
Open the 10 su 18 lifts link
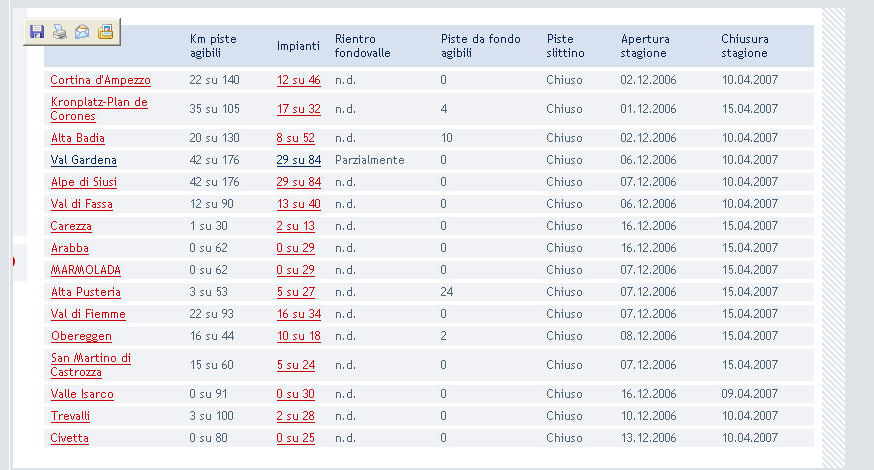pyautogui.click(x=299, y=336)
